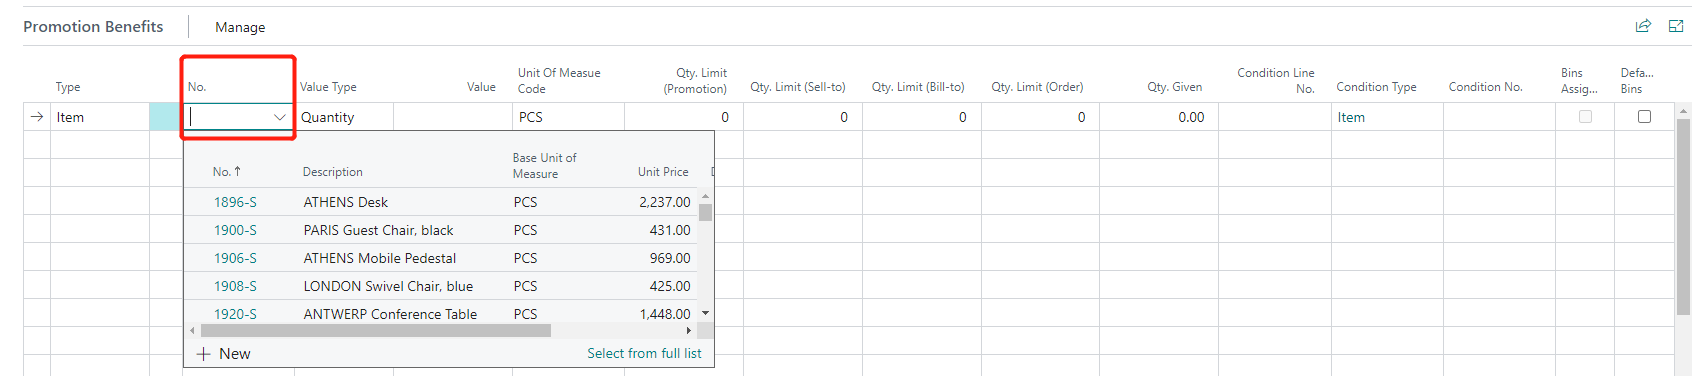The image size is (1704, 376).
Task: Click the Base Unit of Measure header
Action: [x=545, y=166]
